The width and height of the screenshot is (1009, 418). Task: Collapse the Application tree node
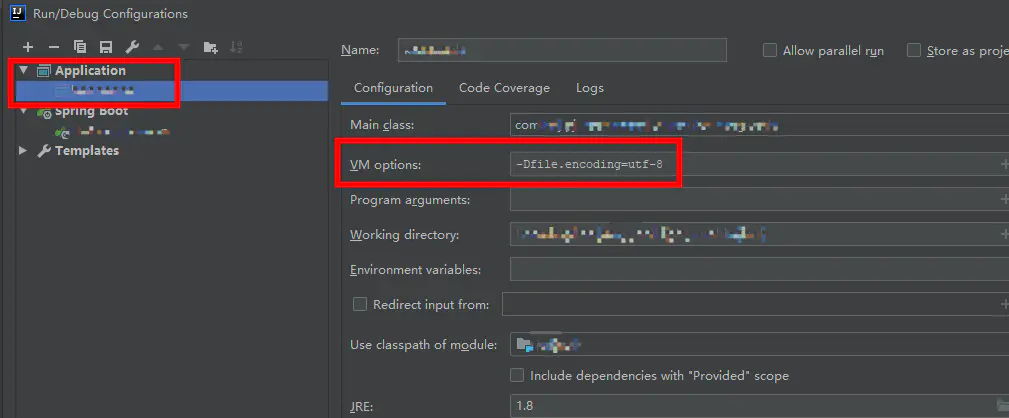point(24,70)
